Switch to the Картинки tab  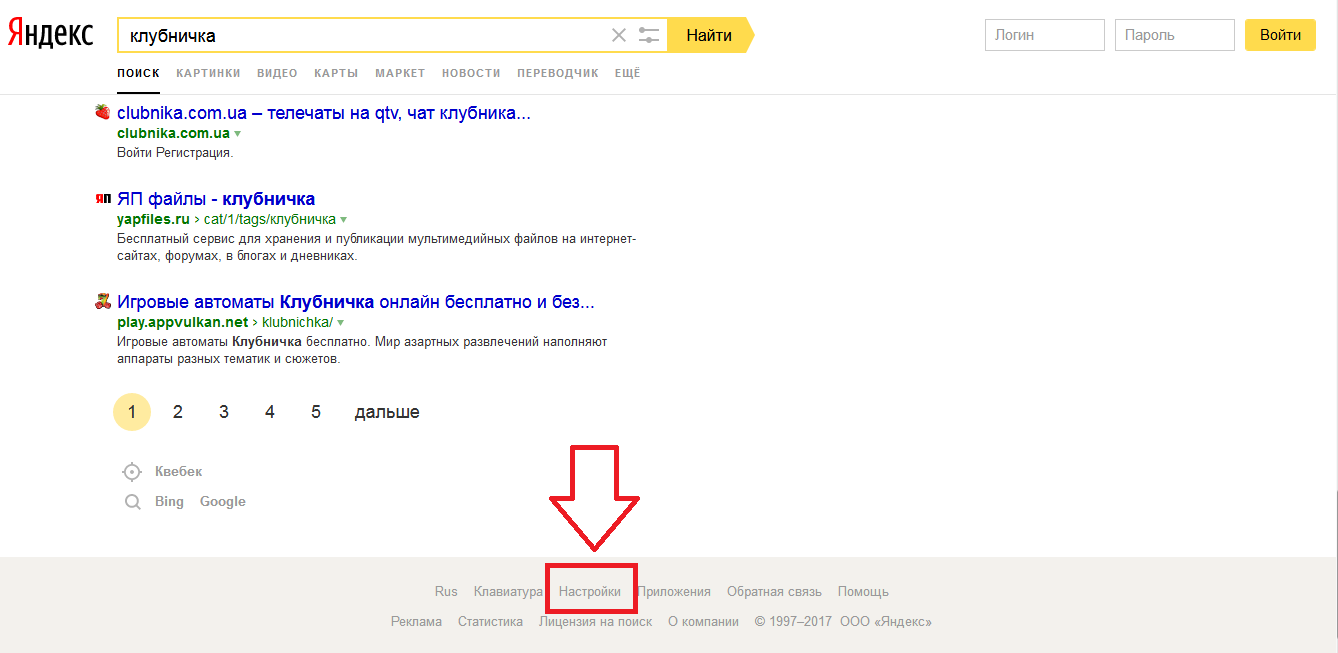tap(208, 73)
